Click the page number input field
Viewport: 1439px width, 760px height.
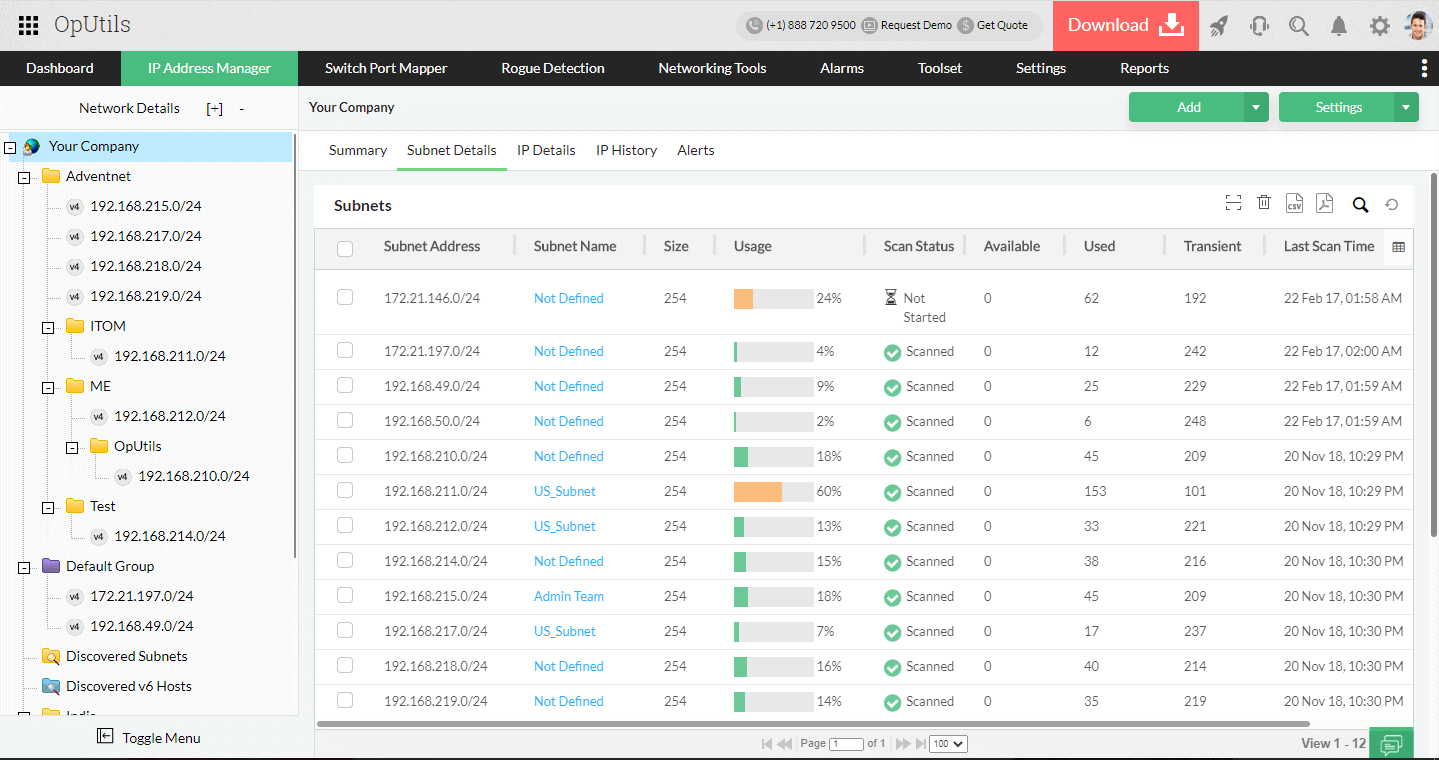(x=846, y=744)
